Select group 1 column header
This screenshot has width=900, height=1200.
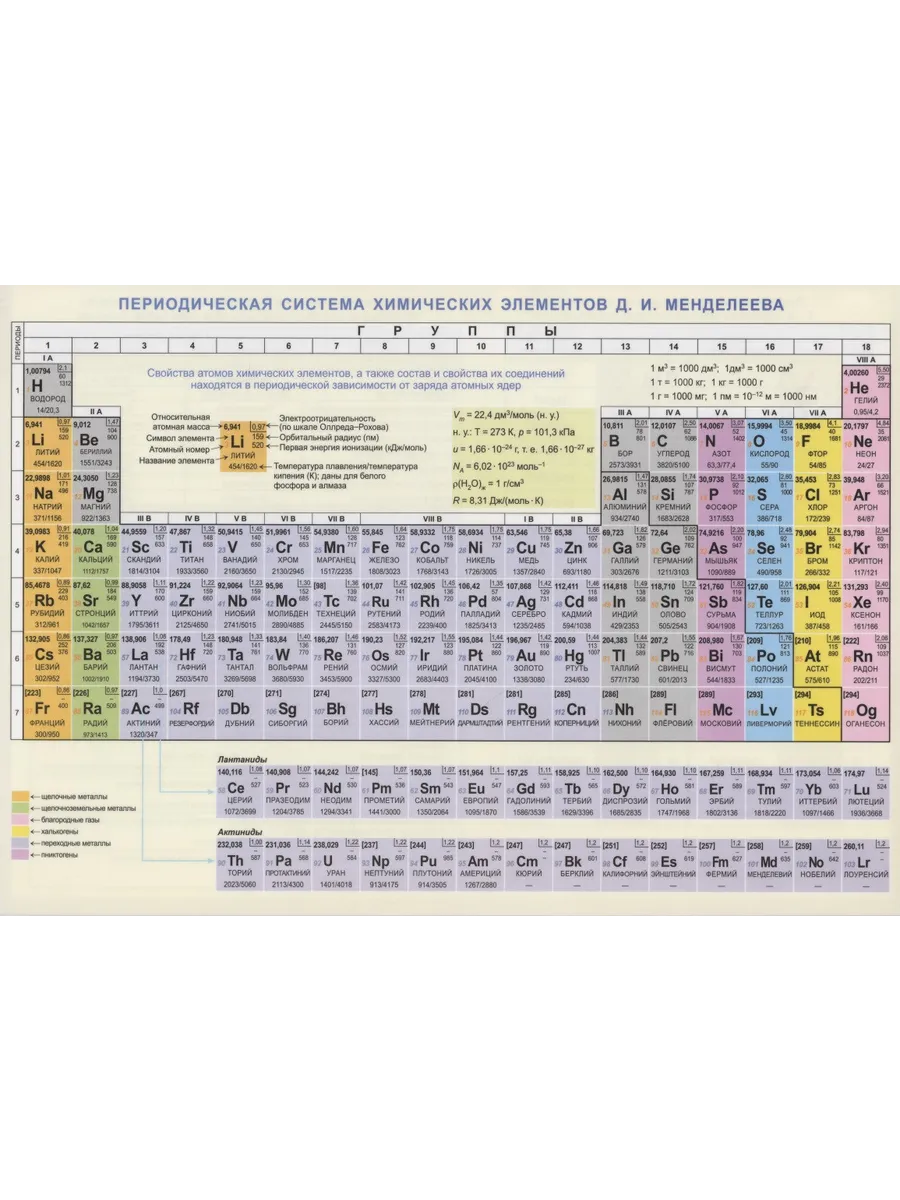(x=47, y=346)
